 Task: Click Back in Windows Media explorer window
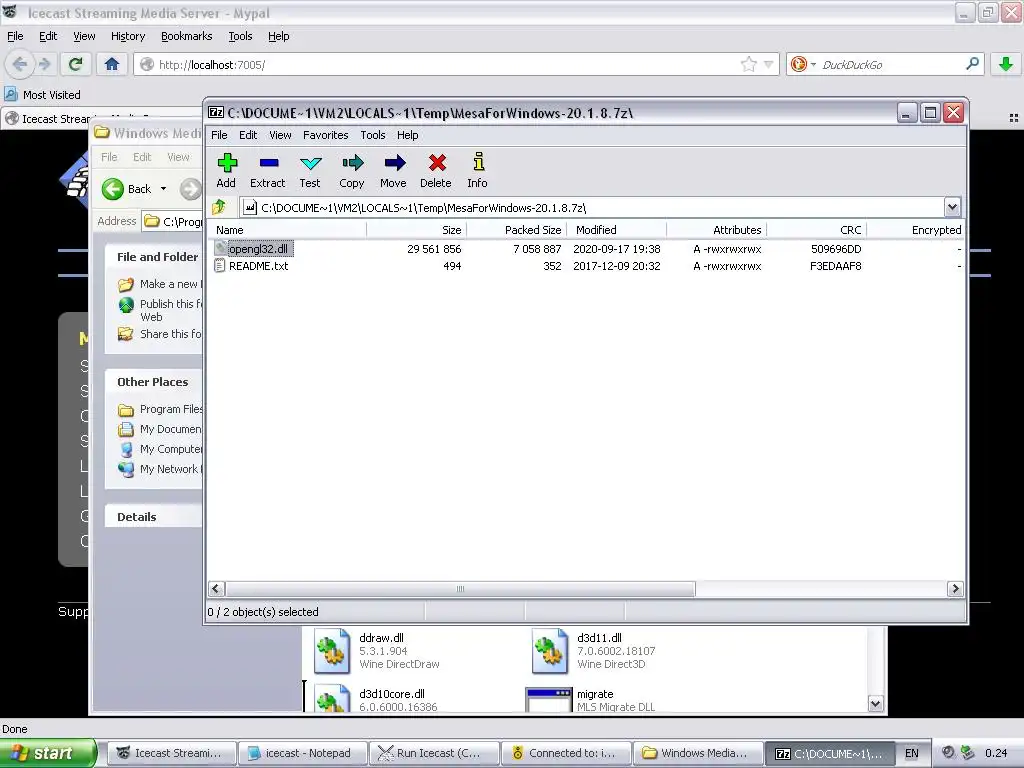(x=127, y=189)
